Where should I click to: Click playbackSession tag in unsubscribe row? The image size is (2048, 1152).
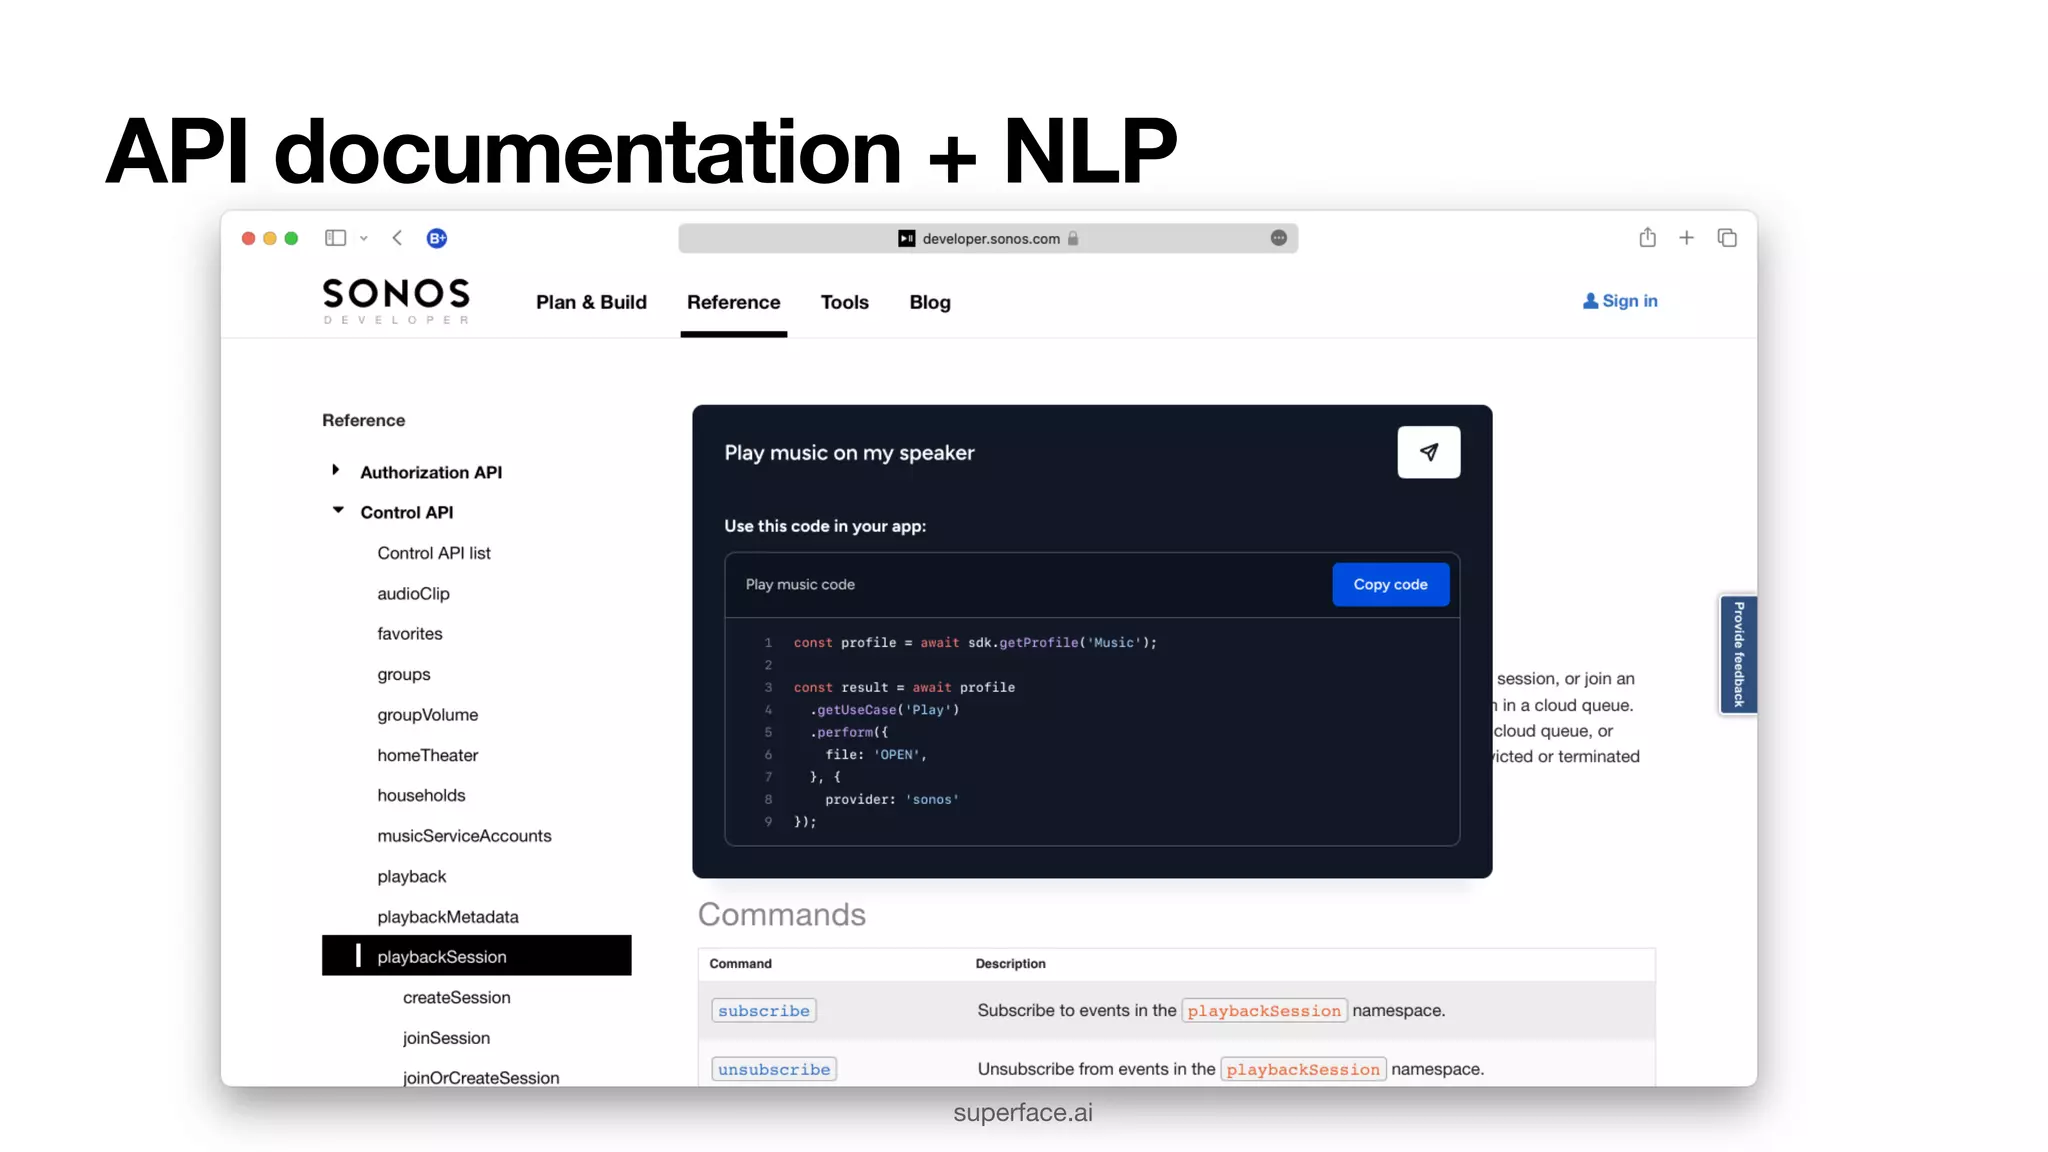1303,1069
